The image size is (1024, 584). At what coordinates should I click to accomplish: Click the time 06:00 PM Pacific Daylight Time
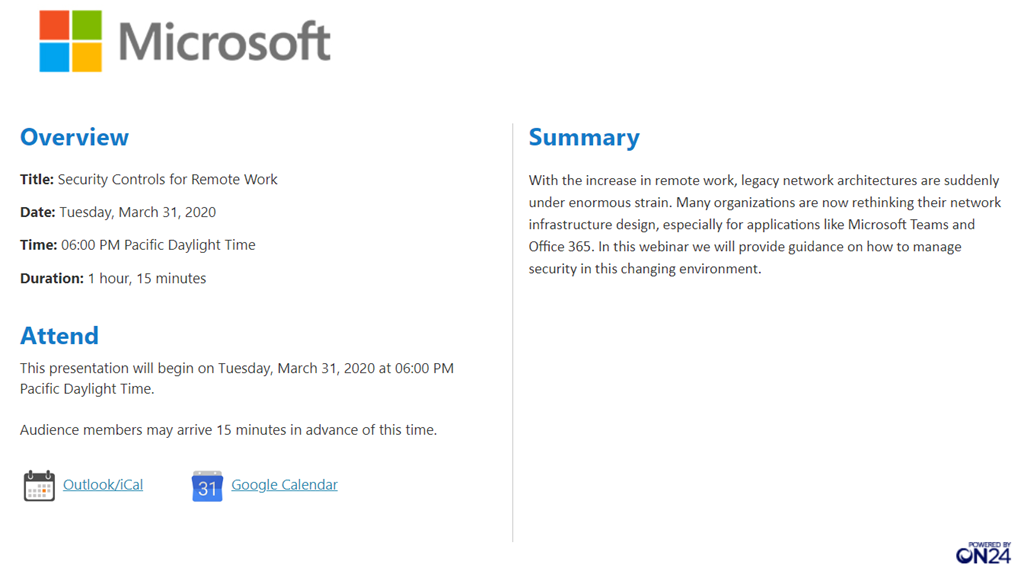click(158, 245)
